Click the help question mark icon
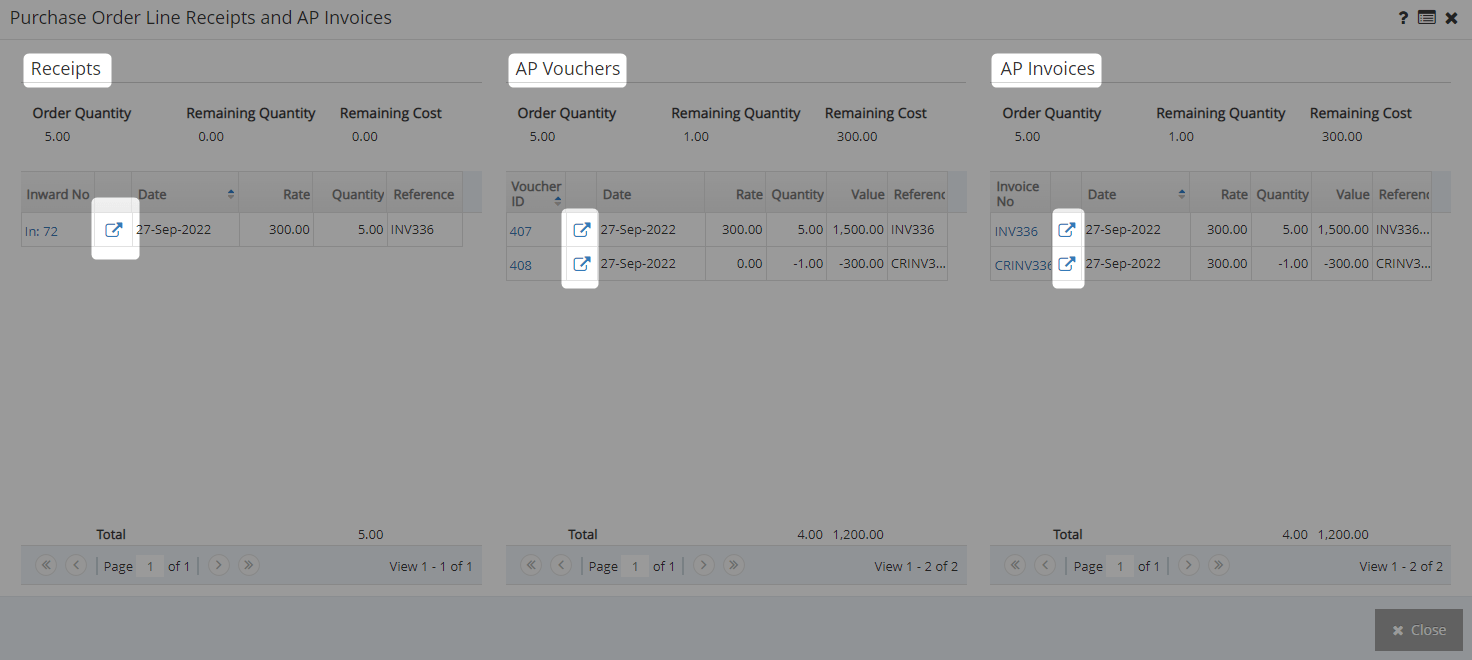1472x660 pixels. point(1403,17)
